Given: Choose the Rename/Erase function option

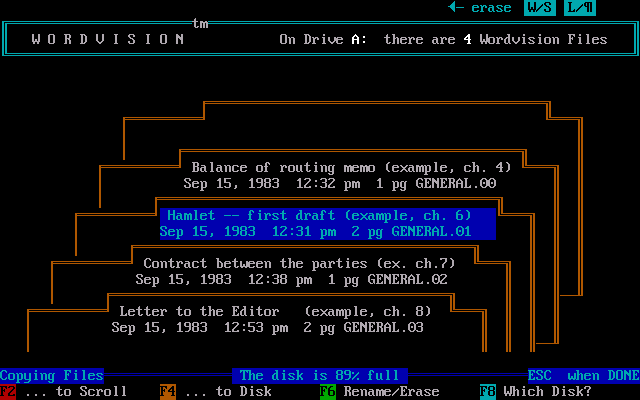Looking at the screenshot, I should 391,391.
